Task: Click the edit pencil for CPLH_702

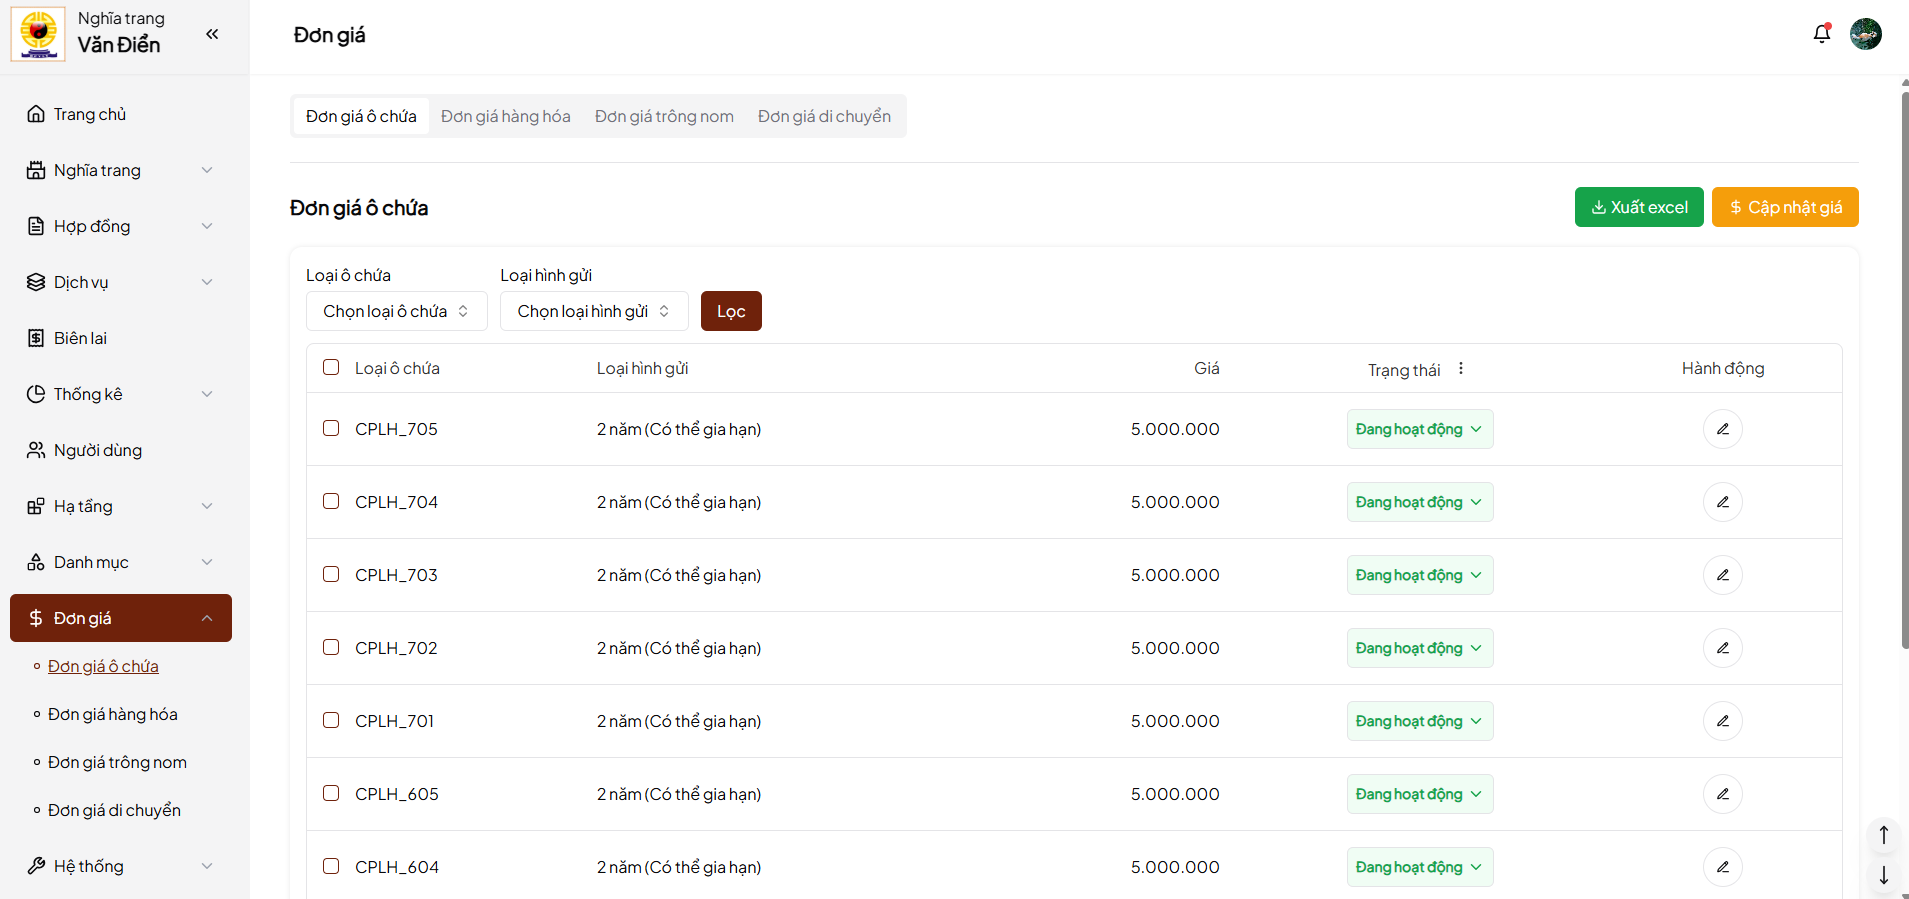Action: (1722, 648)
